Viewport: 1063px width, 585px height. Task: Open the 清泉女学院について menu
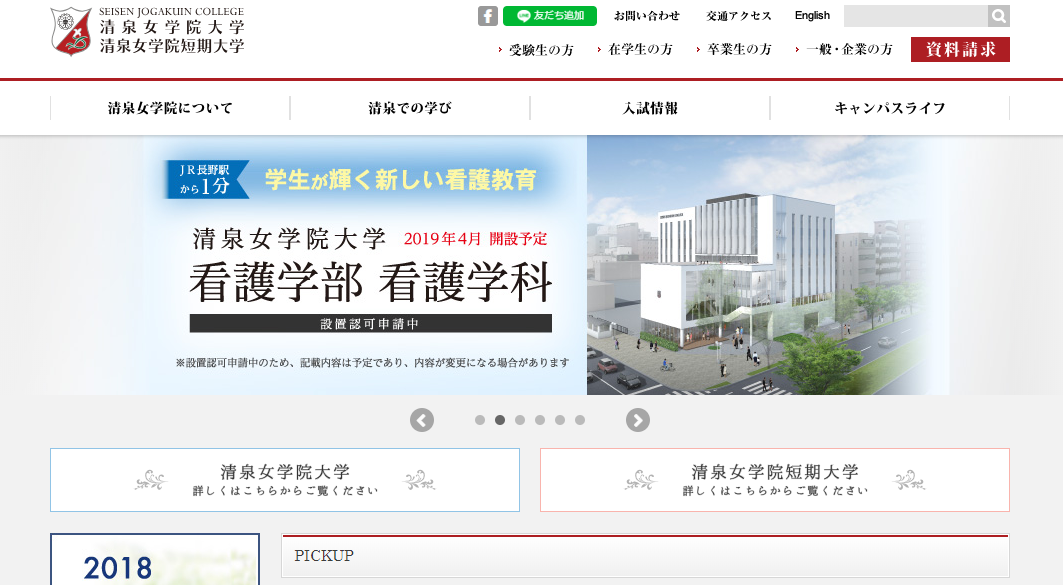pyautogui.click(x=170, y=108)
